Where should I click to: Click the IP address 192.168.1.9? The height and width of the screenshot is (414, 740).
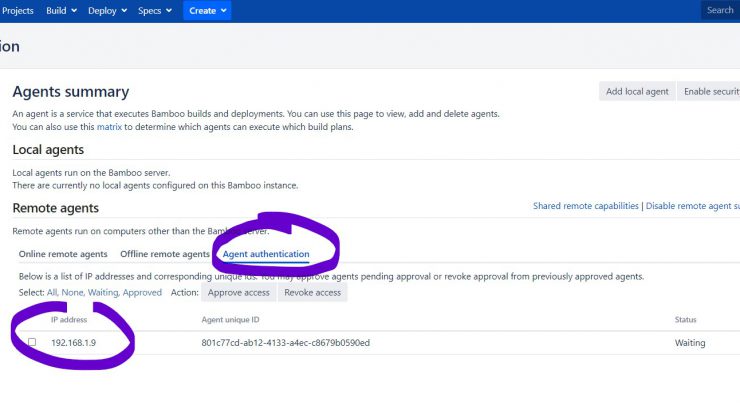pyautogui.click(x=74, y=343)
